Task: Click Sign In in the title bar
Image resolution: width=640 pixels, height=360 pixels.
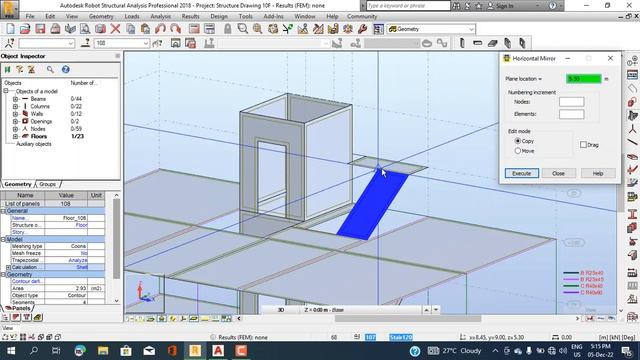Action: point(501,6)
